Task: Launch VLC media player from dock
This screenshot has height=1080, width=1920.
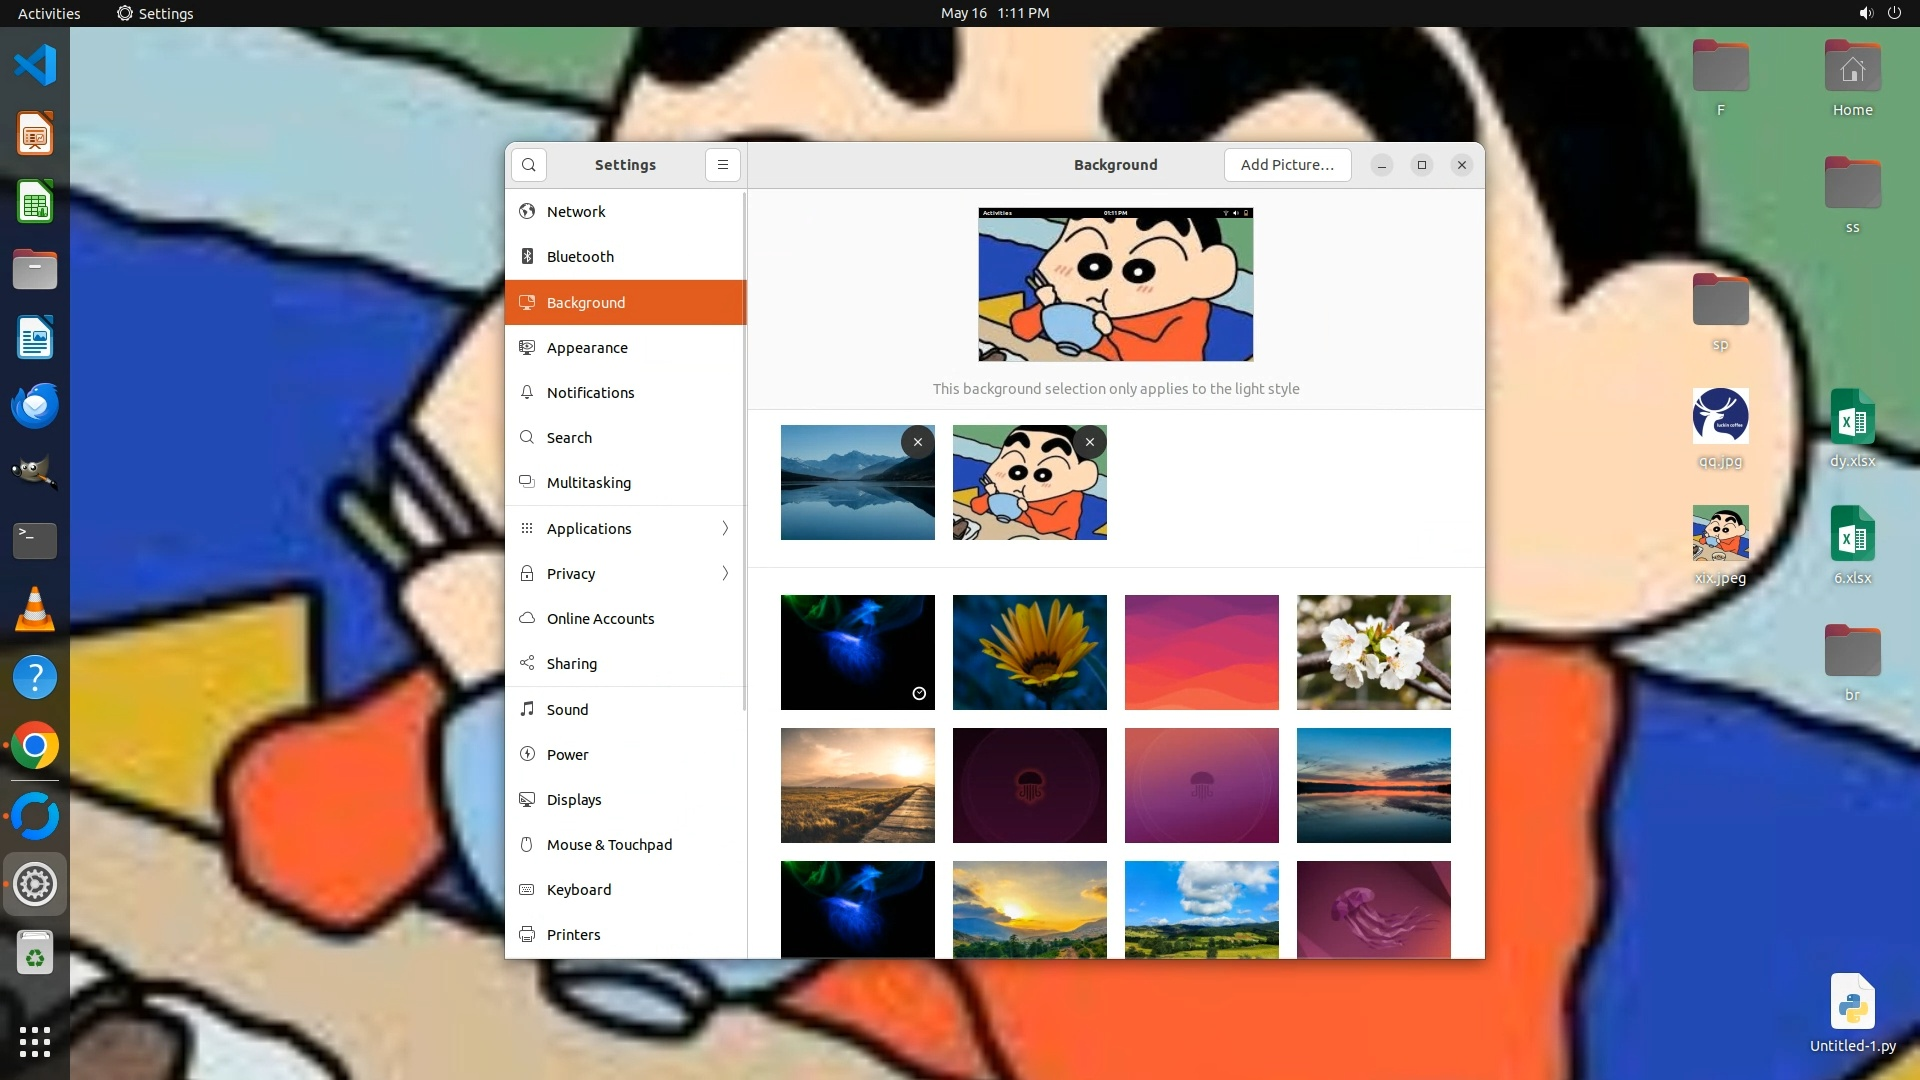Action: point(35,609)
